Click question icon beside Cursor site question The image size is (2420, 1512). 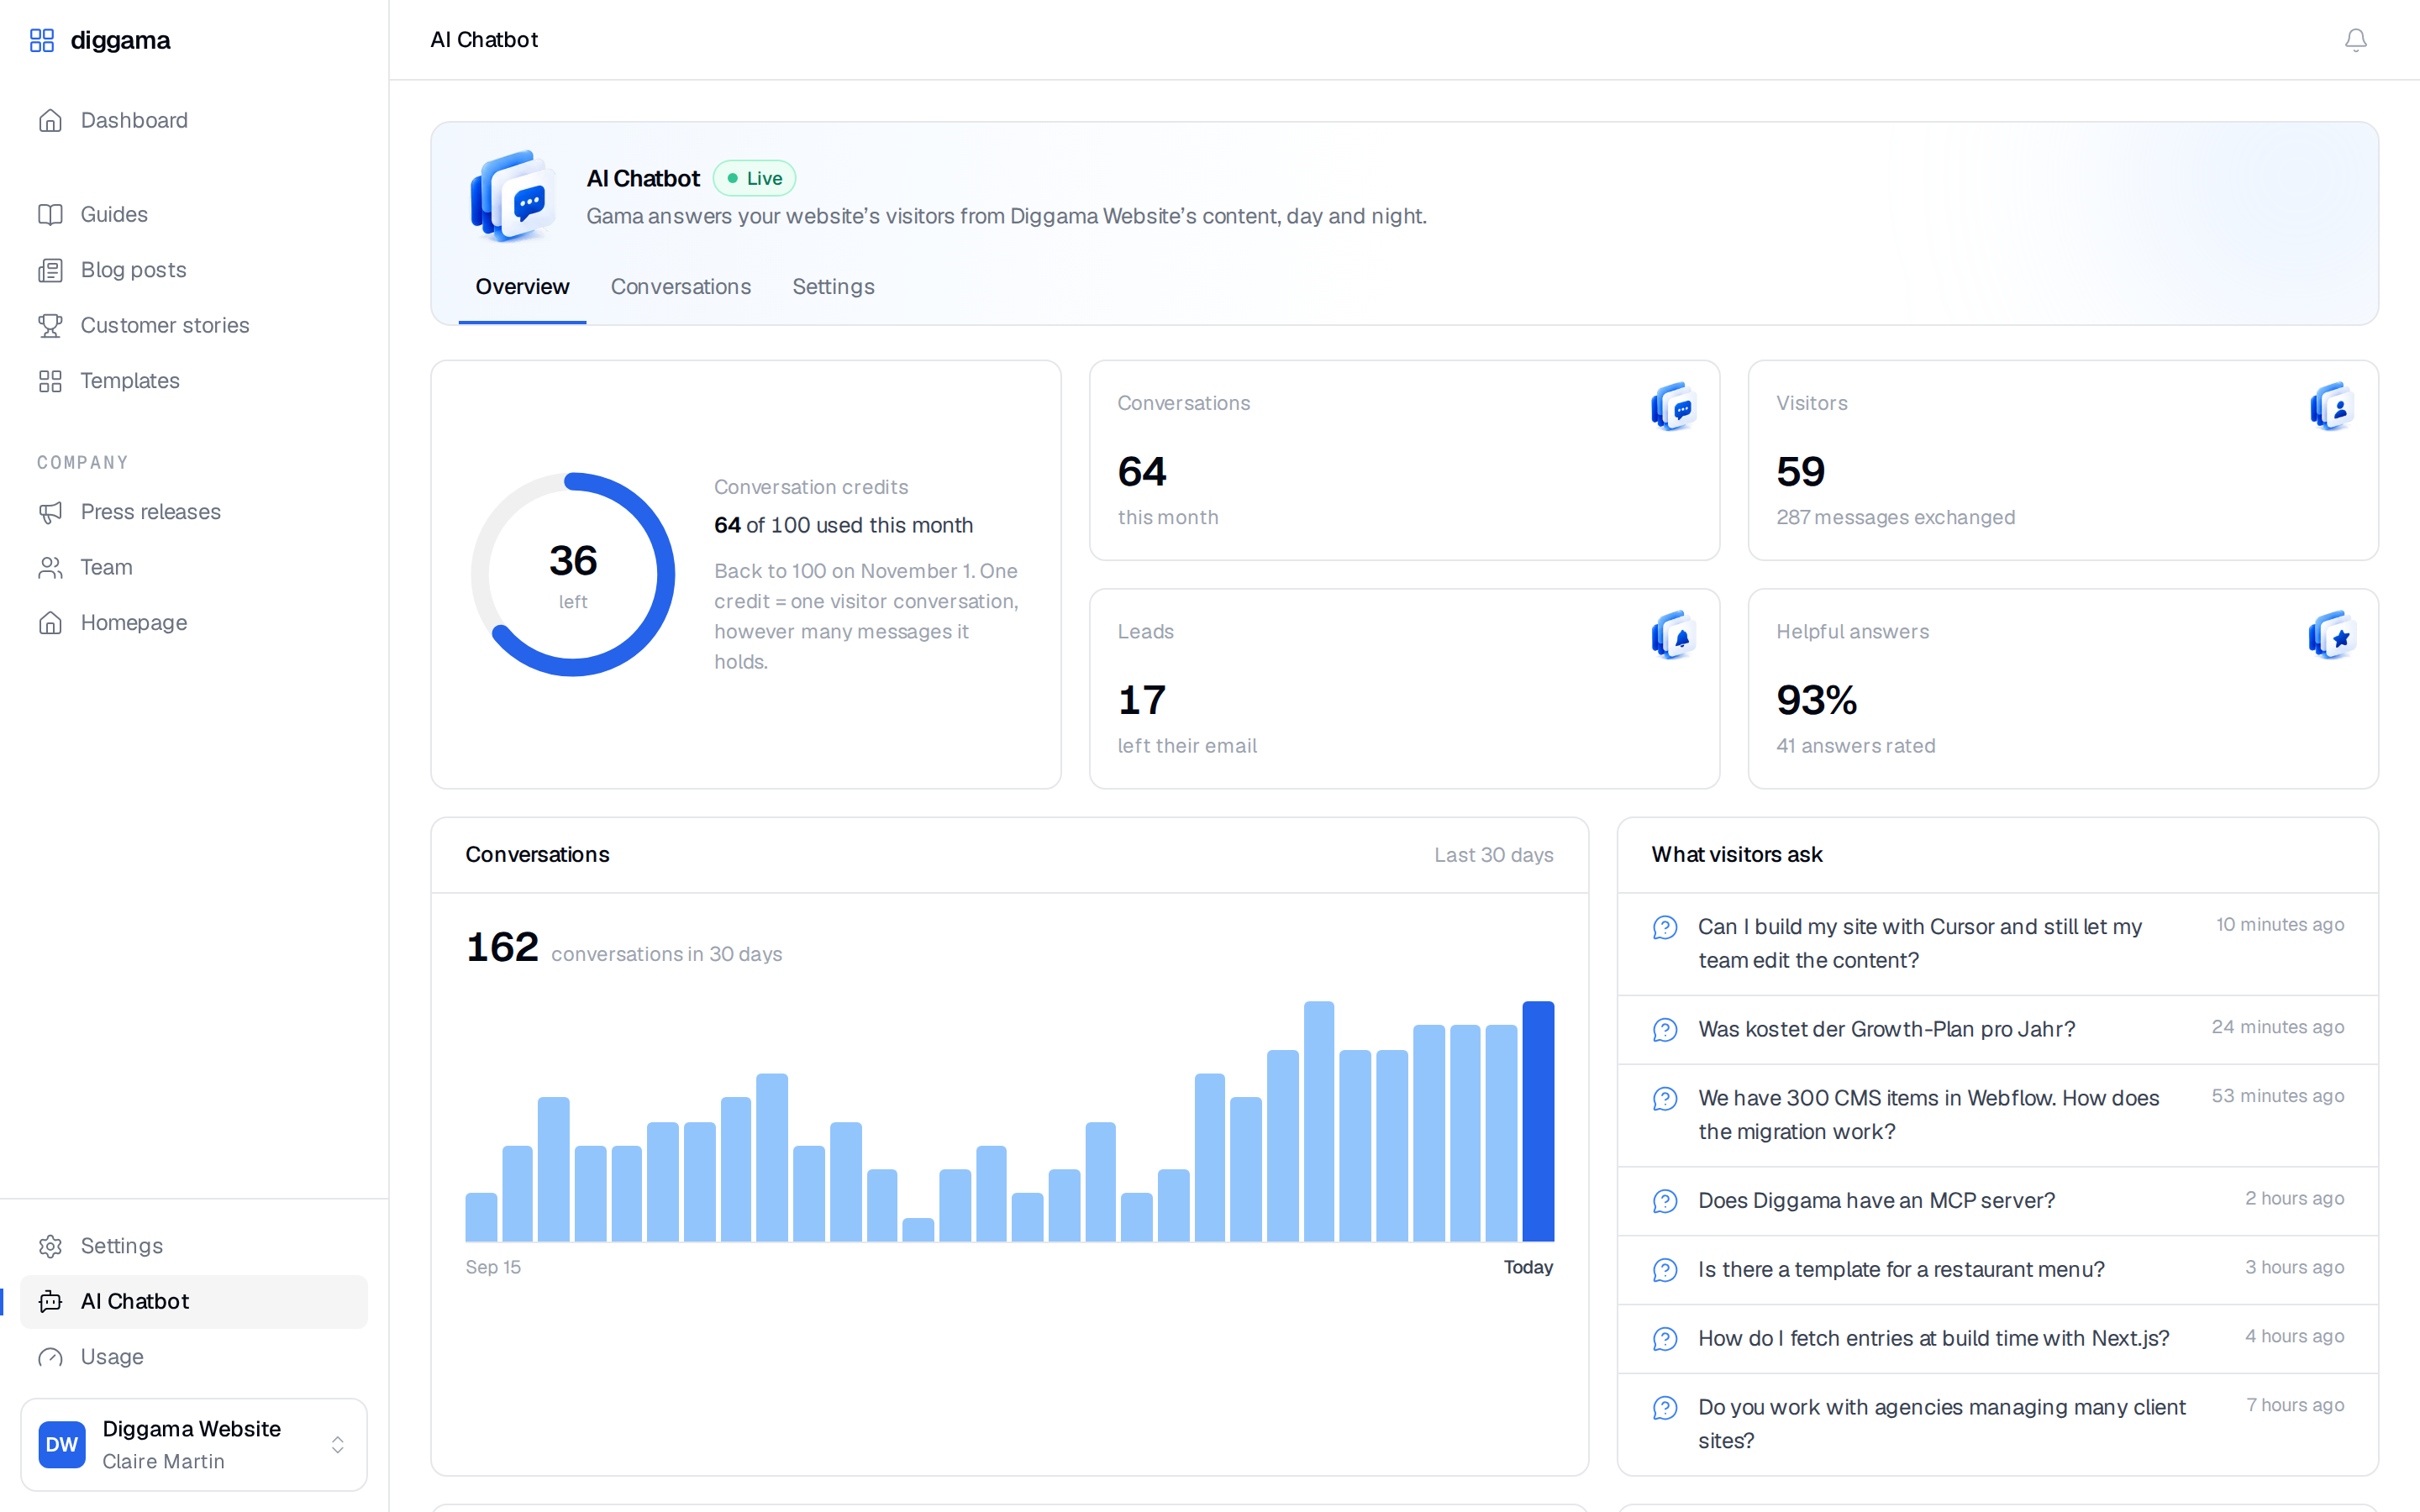pos(1665,927)
